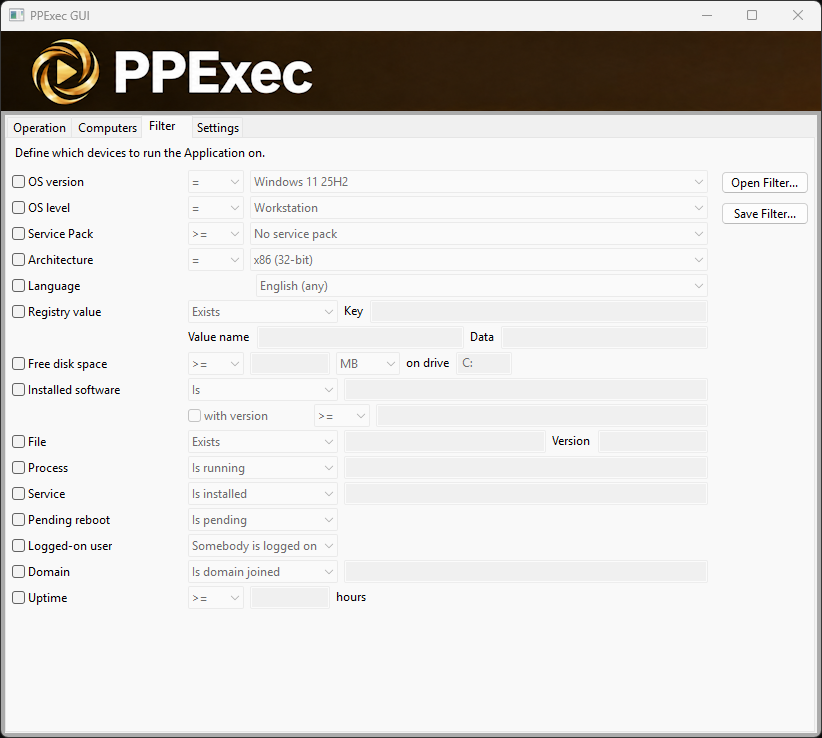Viewport: 822px width, 738px height.
Task: Click the Uptime hours input field
Action: click(290, 598)
